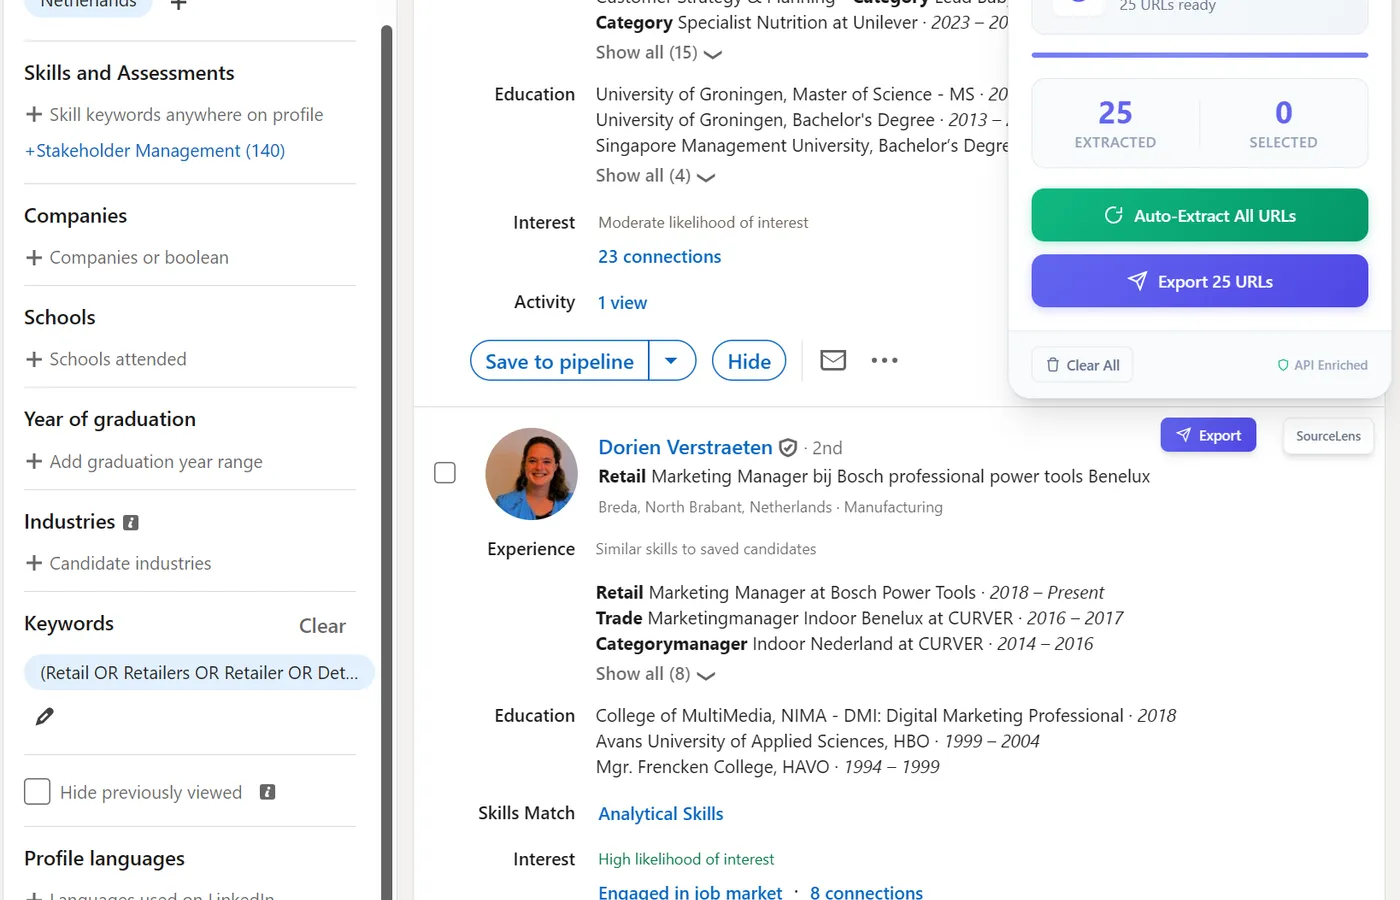
Task: Click the Export 25 URLs button
Action: (1199, 281)
